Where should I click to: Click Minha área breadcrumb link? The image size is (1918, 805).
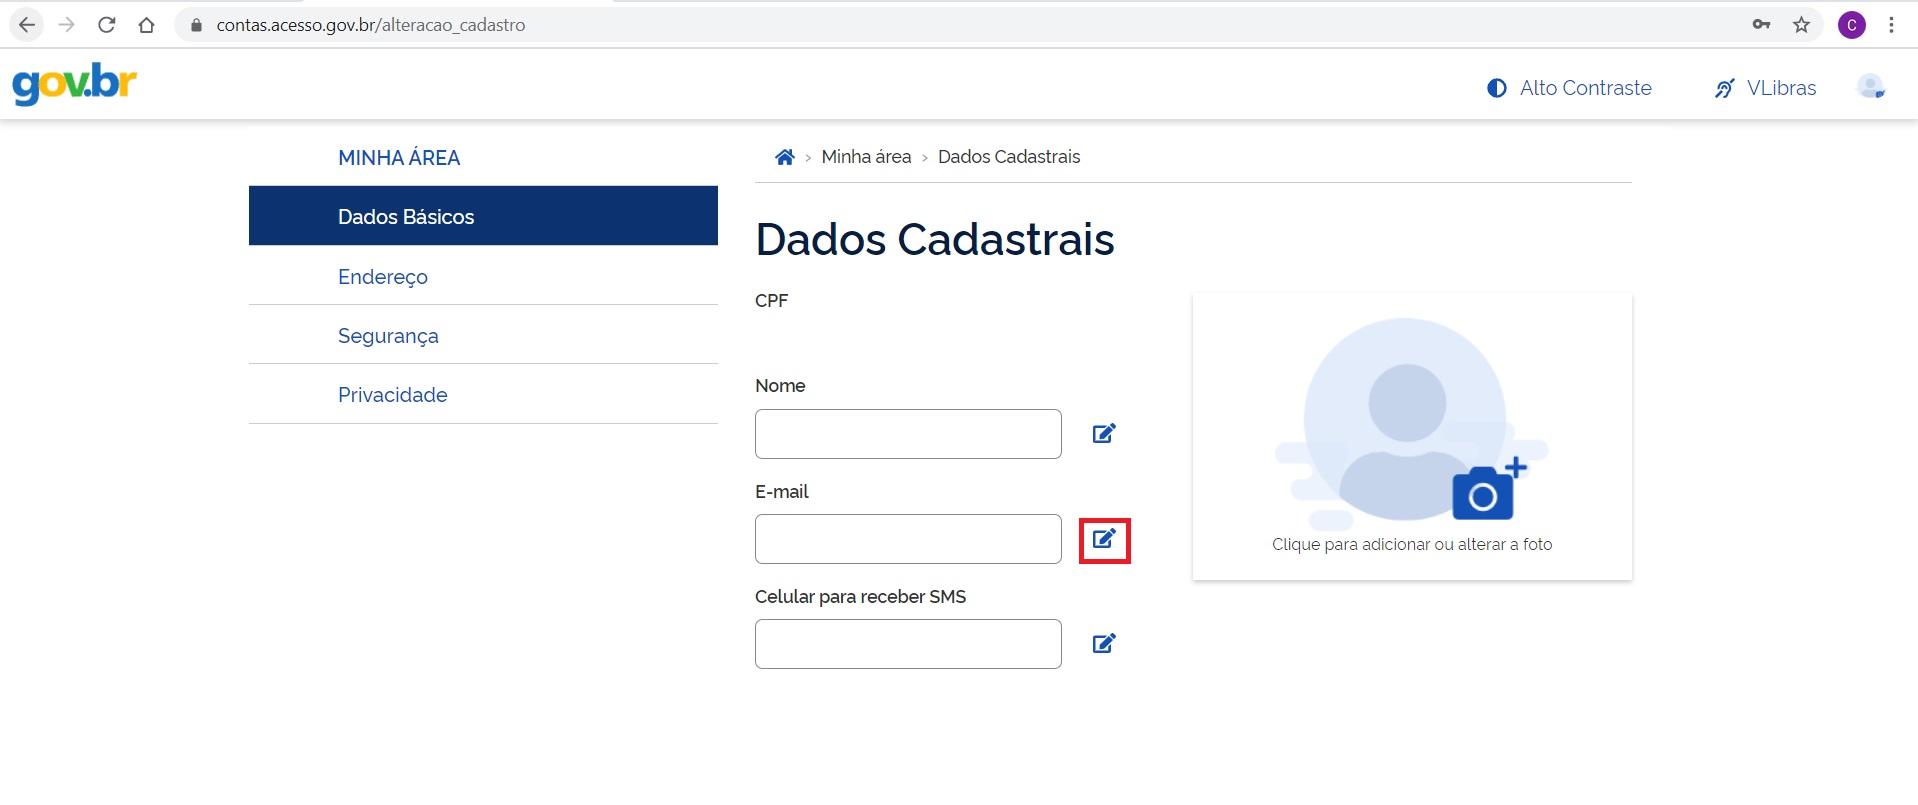(x=866, y=157)
